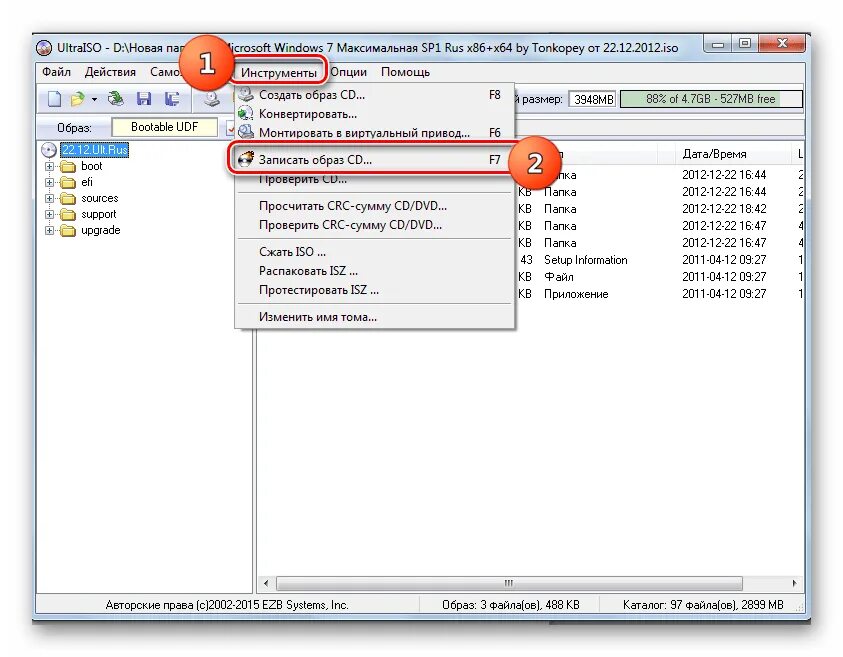Choose Изменить имя тома... menu entry
This screenshot has height=657, width=843.
click(x=375, y=317)
